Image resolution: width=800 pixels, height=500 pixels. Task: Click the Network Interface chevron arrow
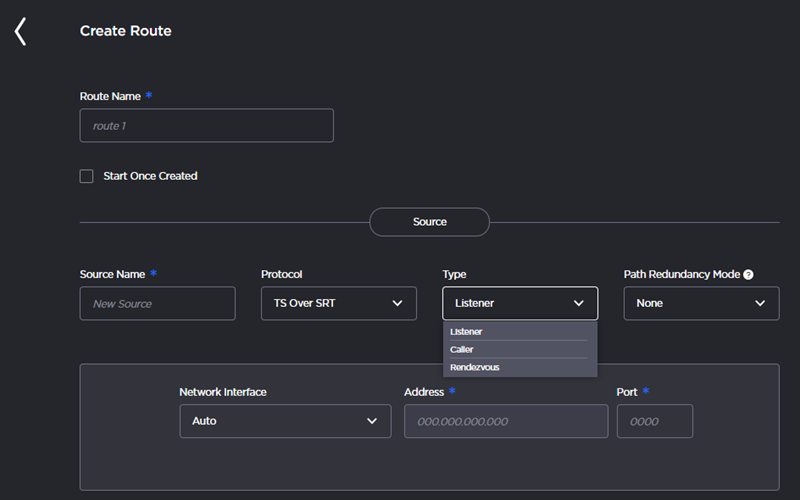point(373,421)
